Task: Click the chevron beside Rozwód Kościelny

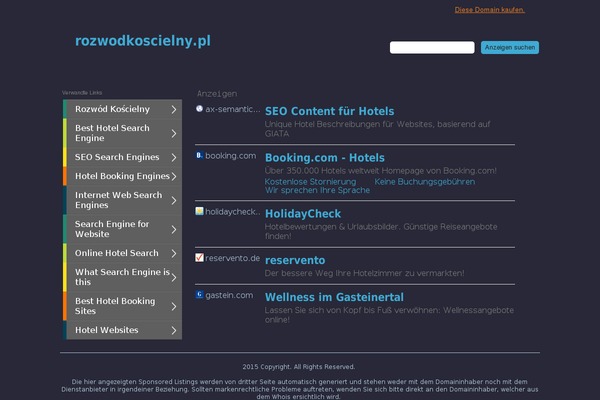Action: pyautogui.click(x=174, y=109)
